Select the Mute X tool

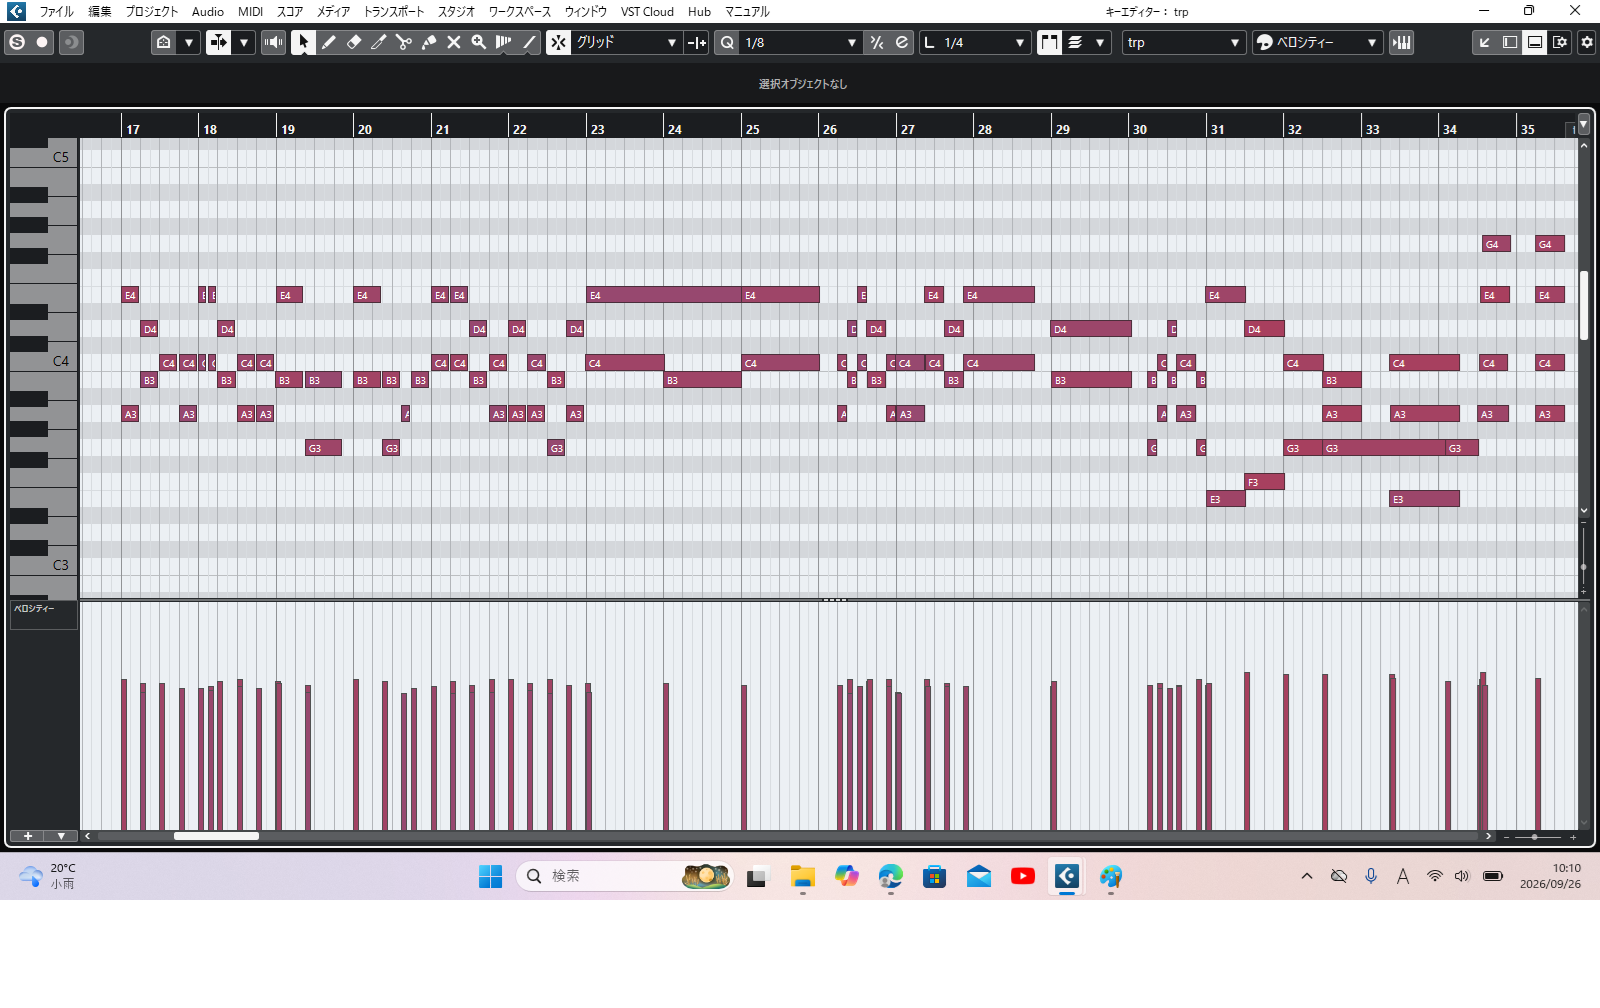click(453, 42)
